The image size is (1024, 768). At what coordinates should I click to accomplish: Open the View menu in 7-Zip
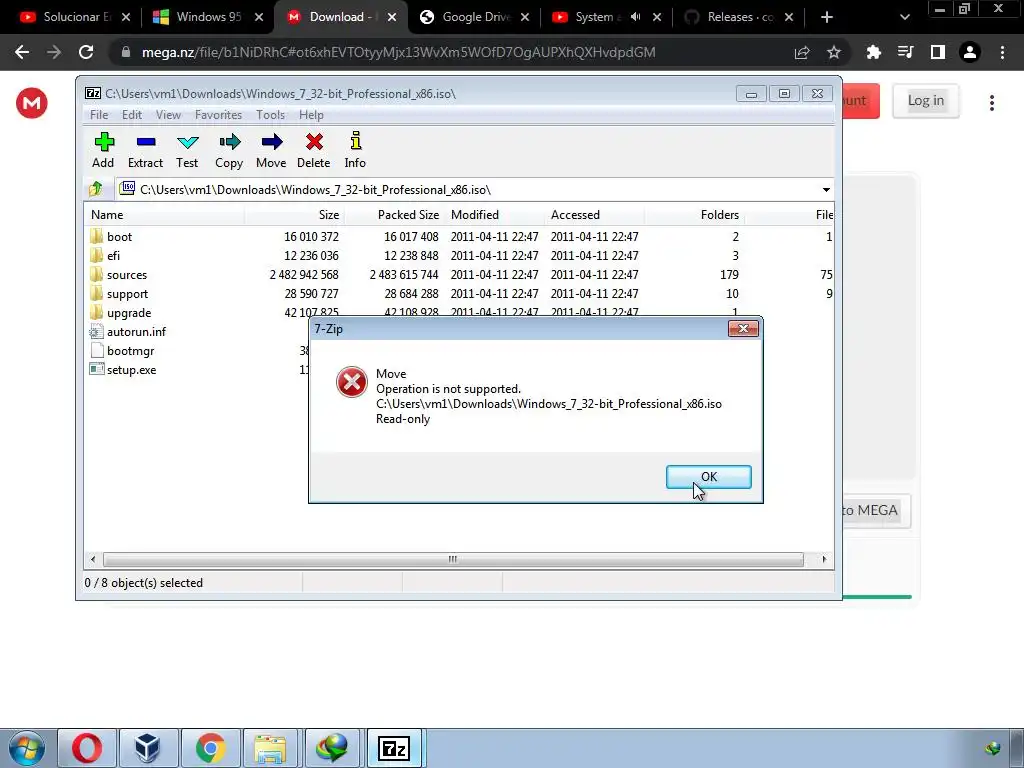pos(168,115)
